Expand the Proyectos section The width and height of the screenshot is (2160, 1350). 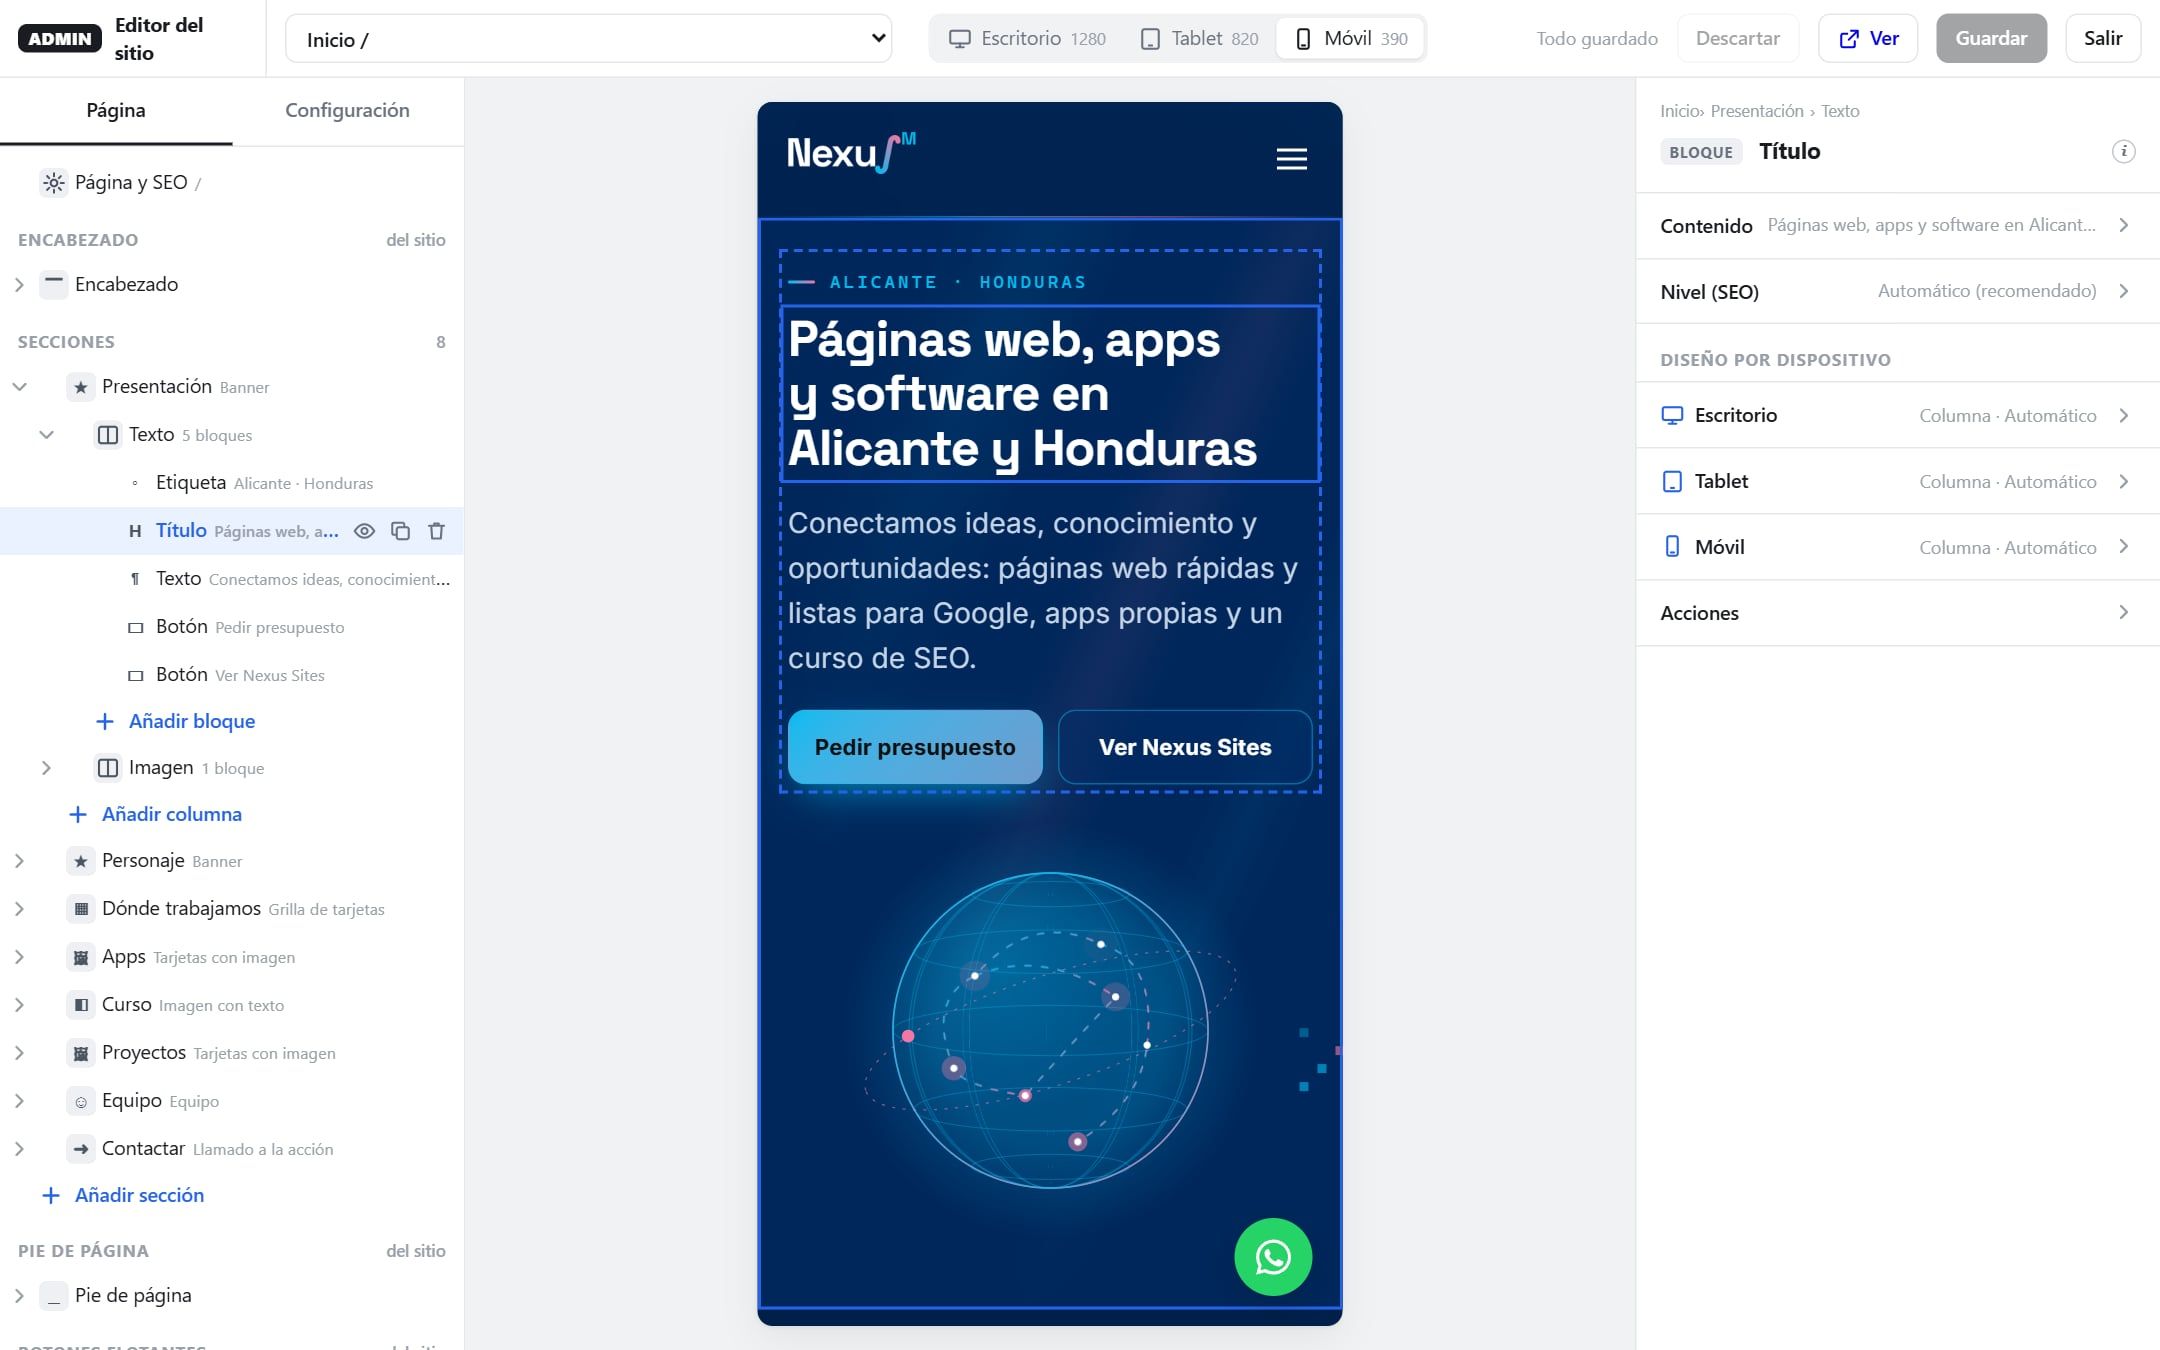click(x=19, y=1053)
